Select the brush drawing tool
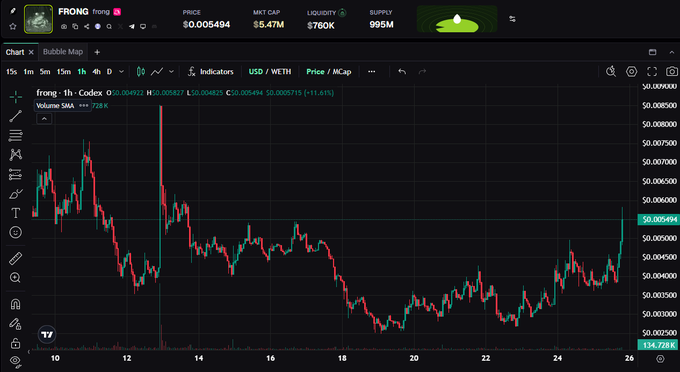The width and height of the screenshot is (680, 372). [x=15, y=194]
